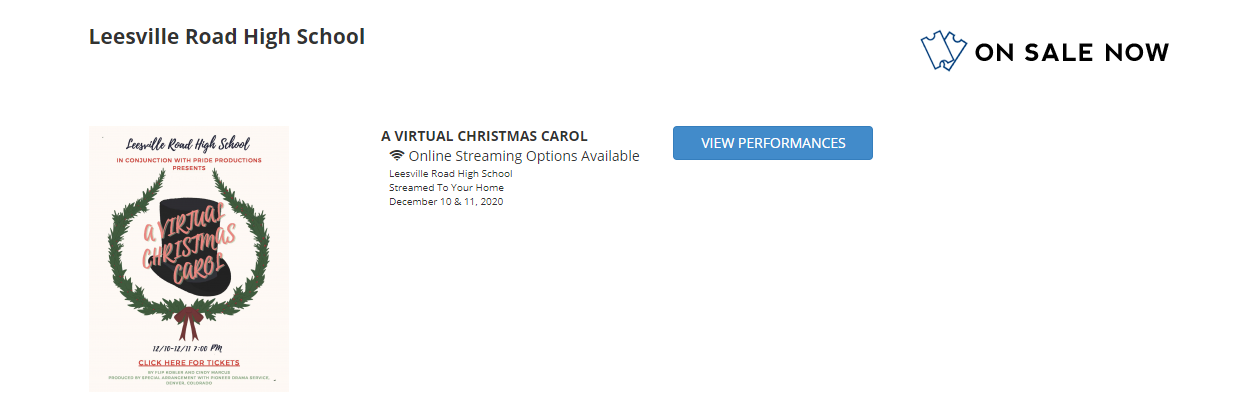Screen dimensions: 1256x404
Task: Click the ticket stubs icon
Action: 944,51
